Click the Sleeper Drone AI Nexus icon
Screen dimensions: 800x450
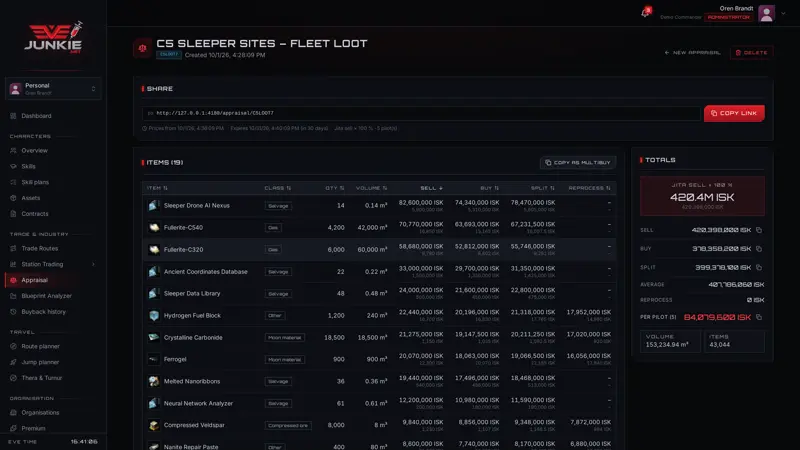tap(154, 206)
